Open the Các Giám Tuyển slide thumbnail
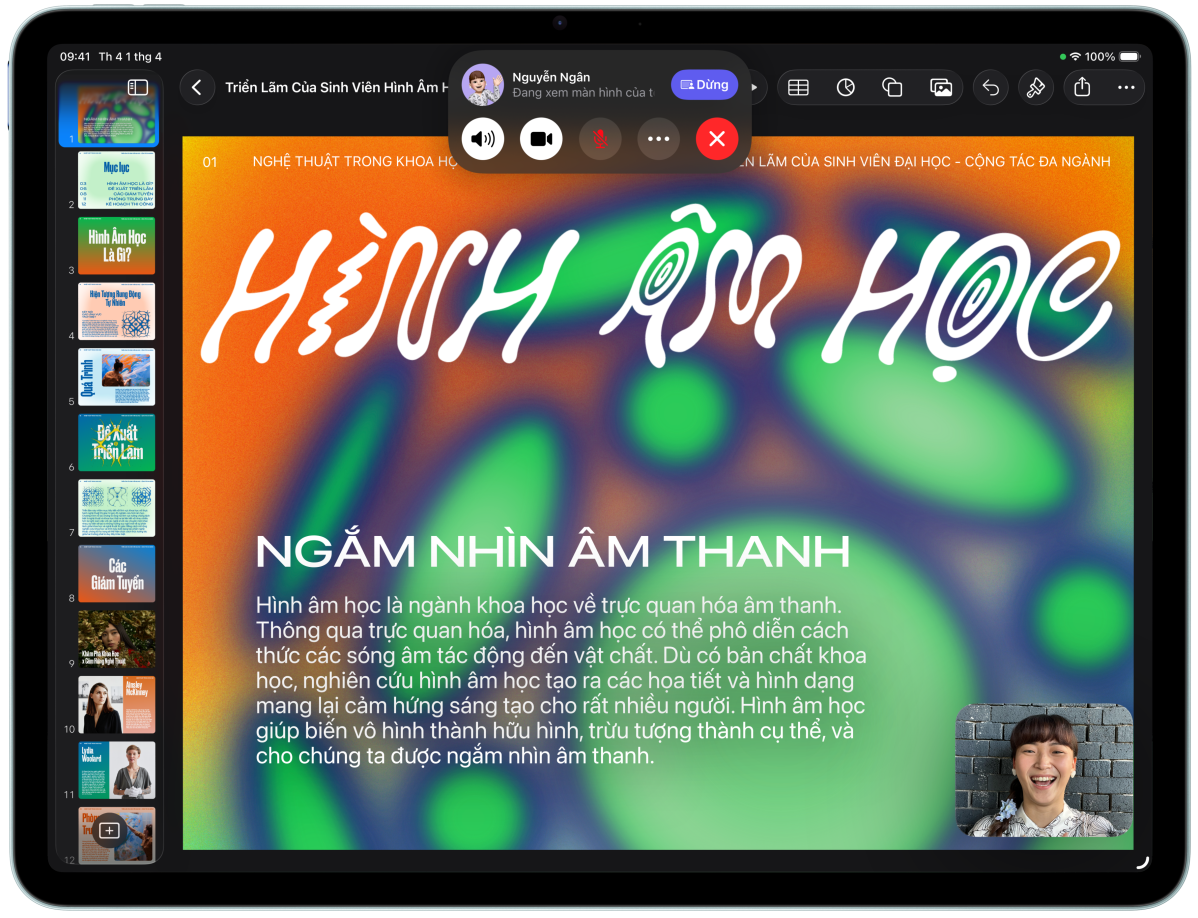The image size is (1198, 918). (116, 574)
